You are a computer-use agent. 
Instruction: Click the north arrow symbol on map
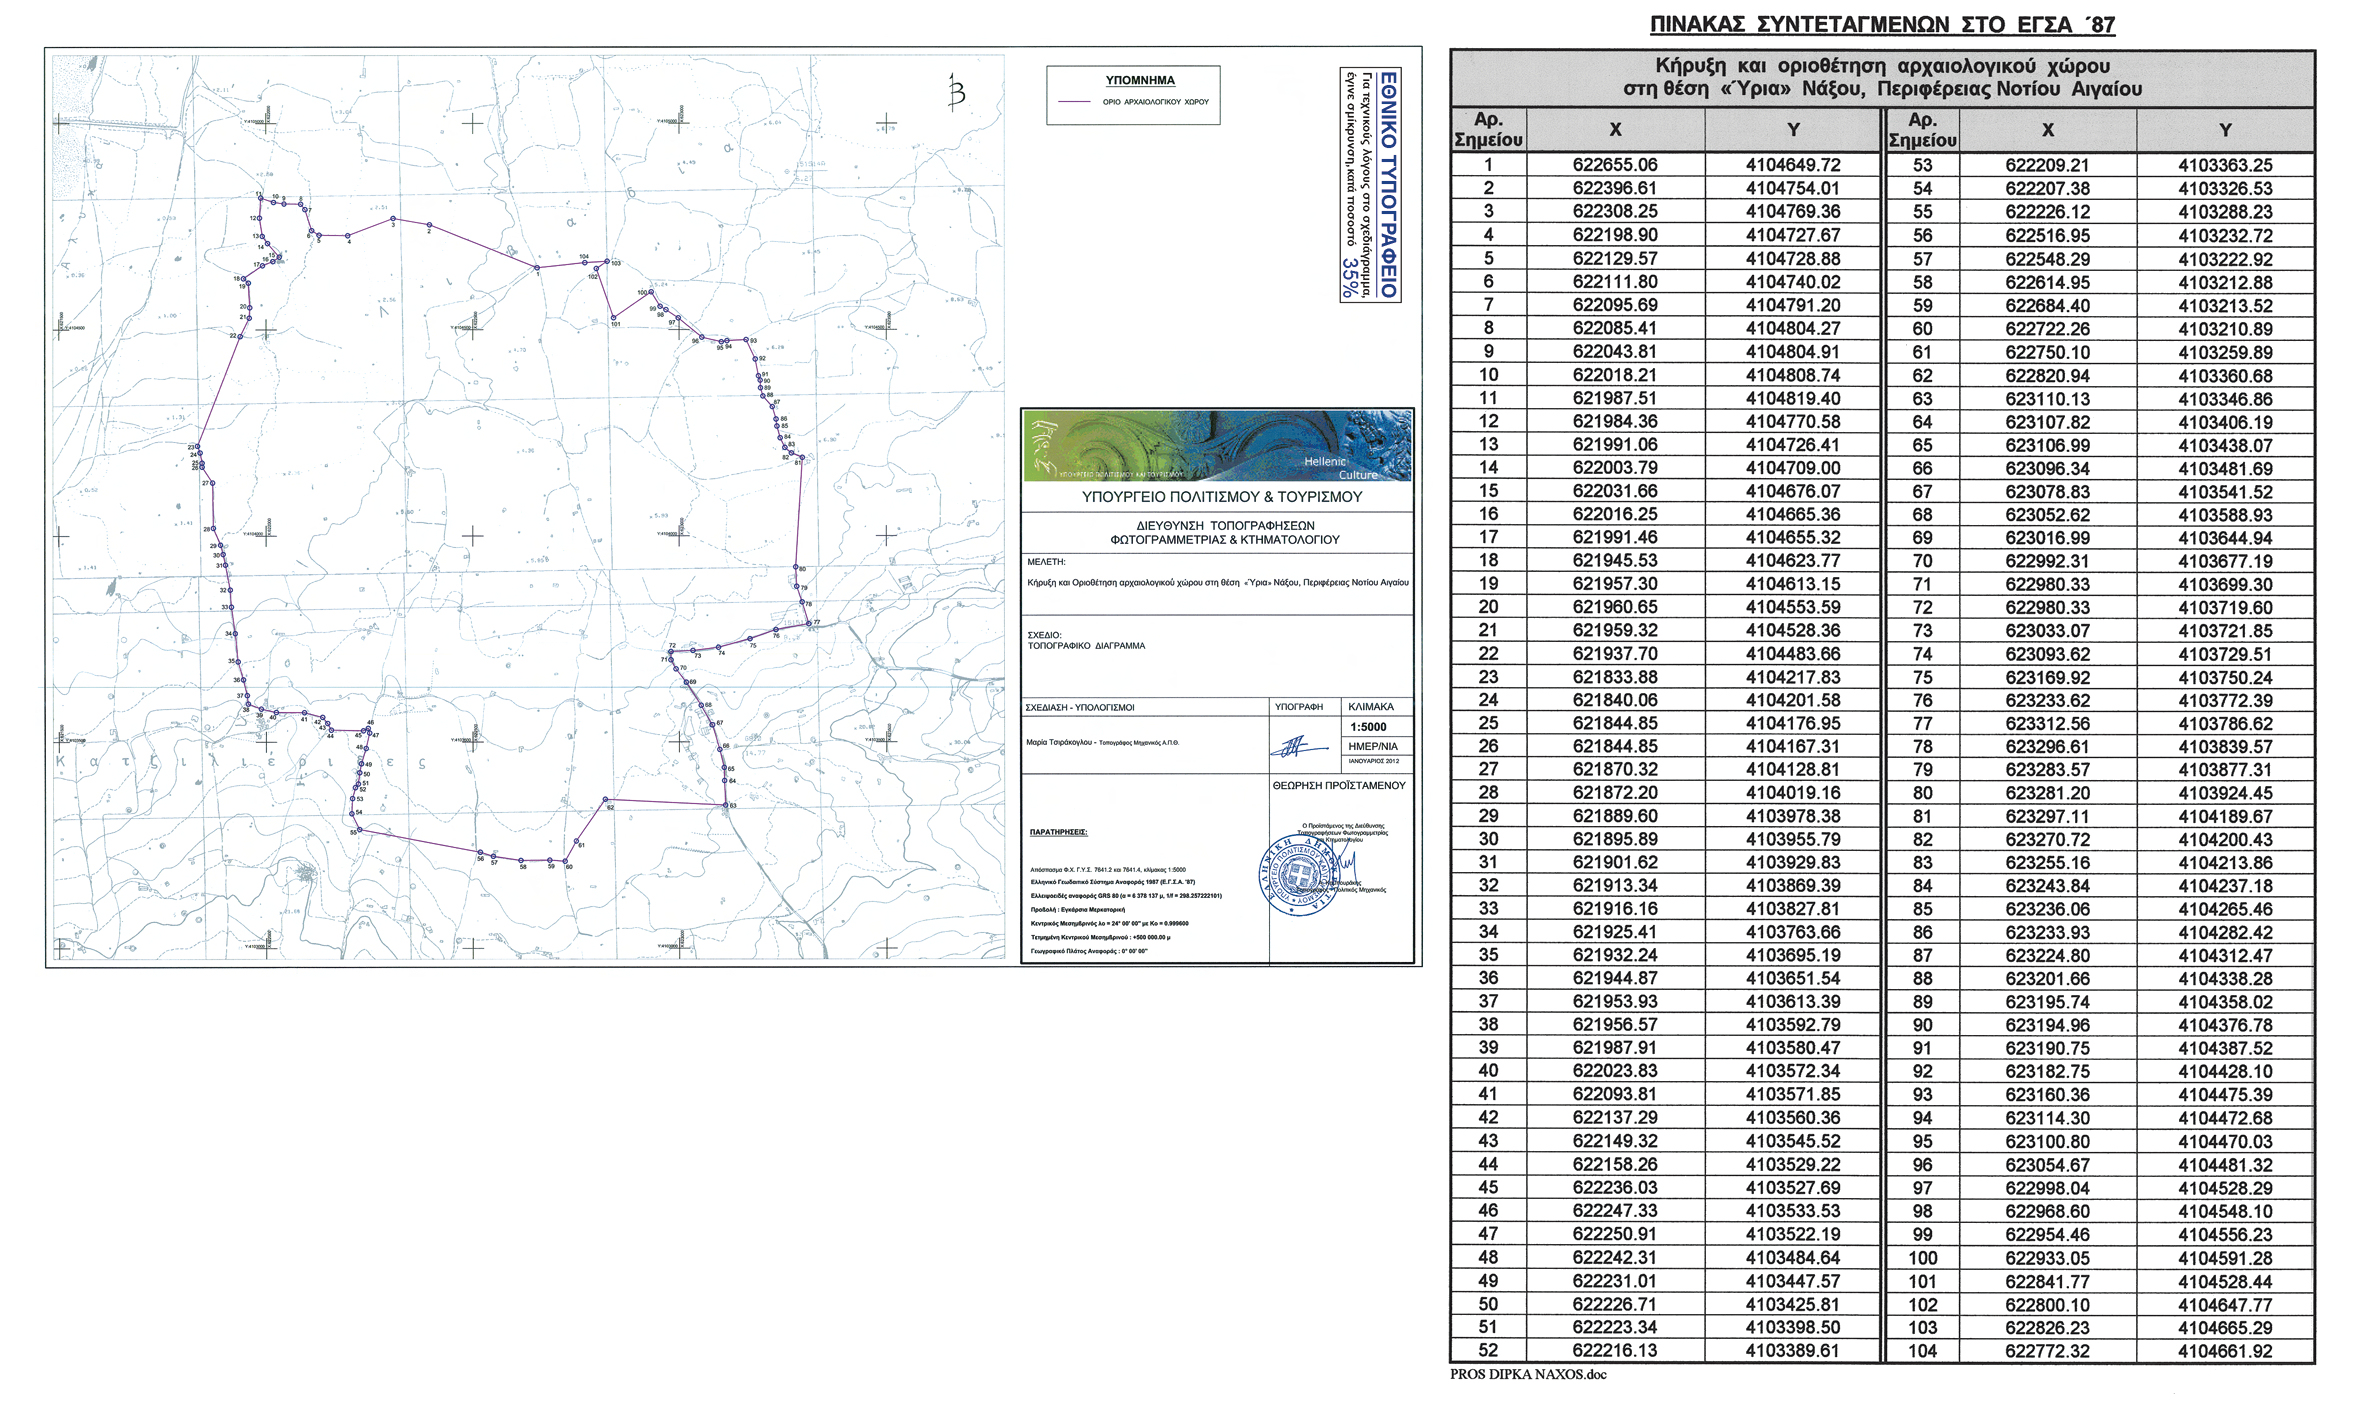click(957, 91)
